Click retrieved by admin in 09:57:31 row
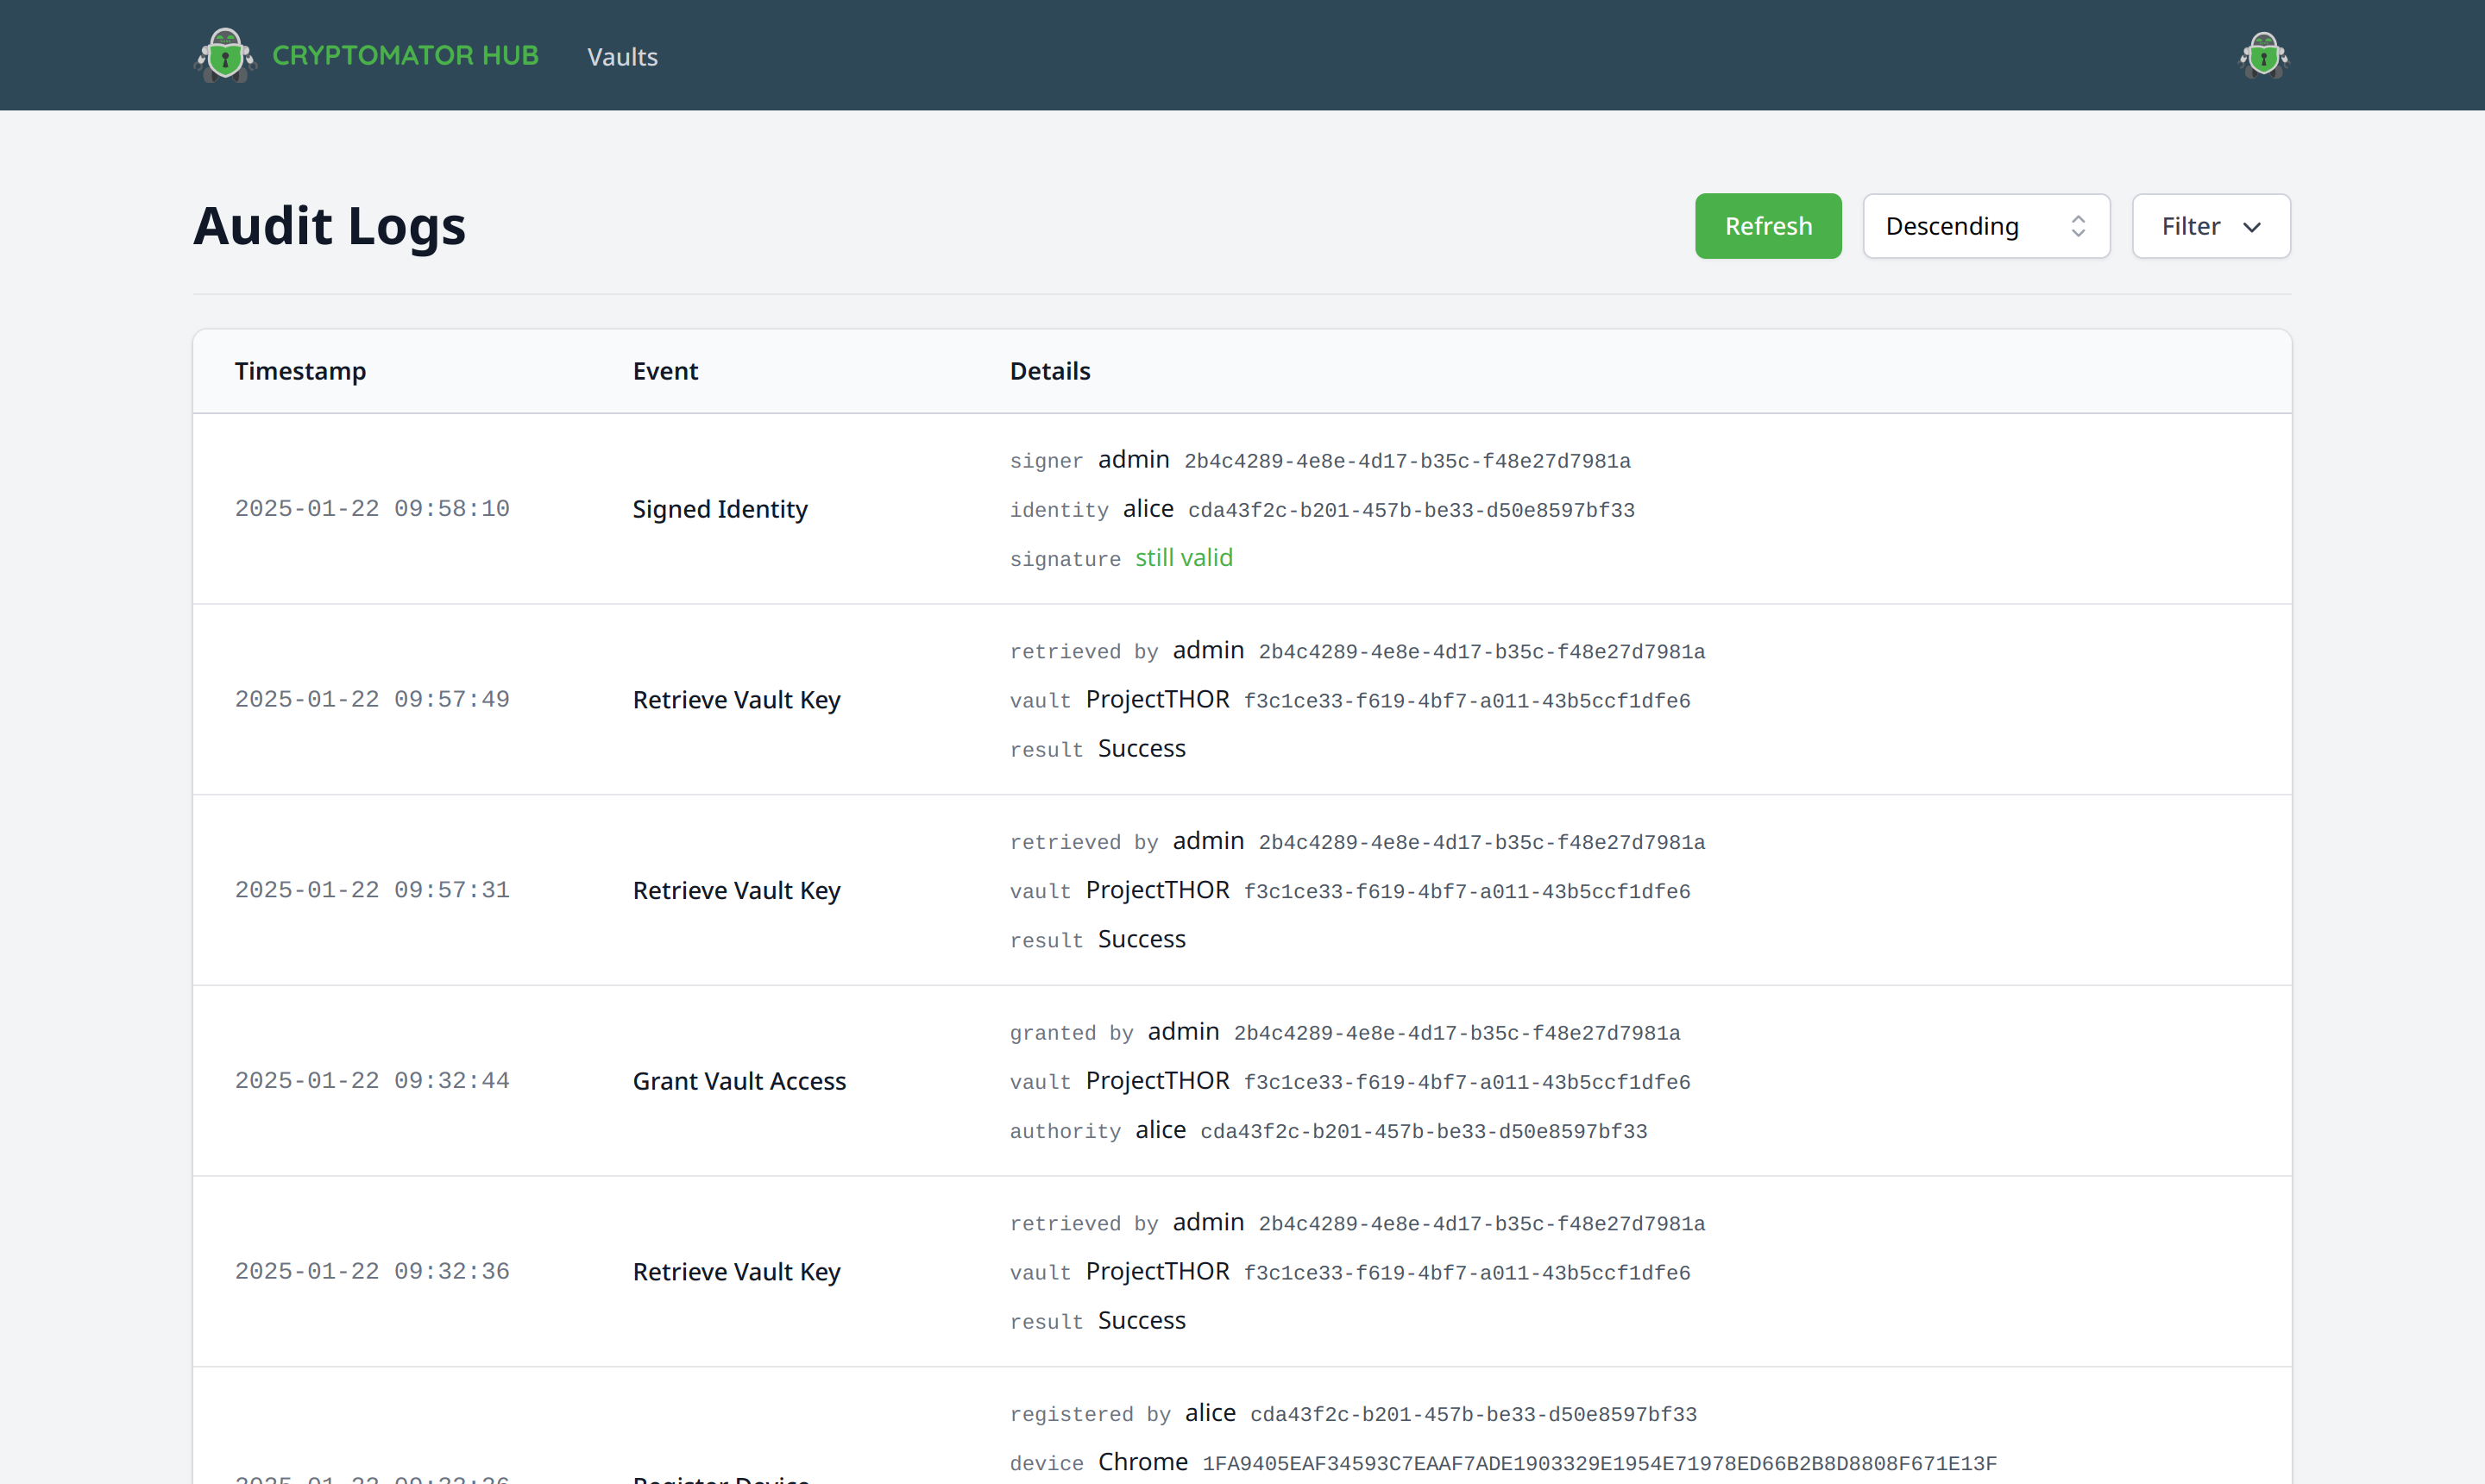Screen dimensions: 2485x1484 pos(1209,841)
